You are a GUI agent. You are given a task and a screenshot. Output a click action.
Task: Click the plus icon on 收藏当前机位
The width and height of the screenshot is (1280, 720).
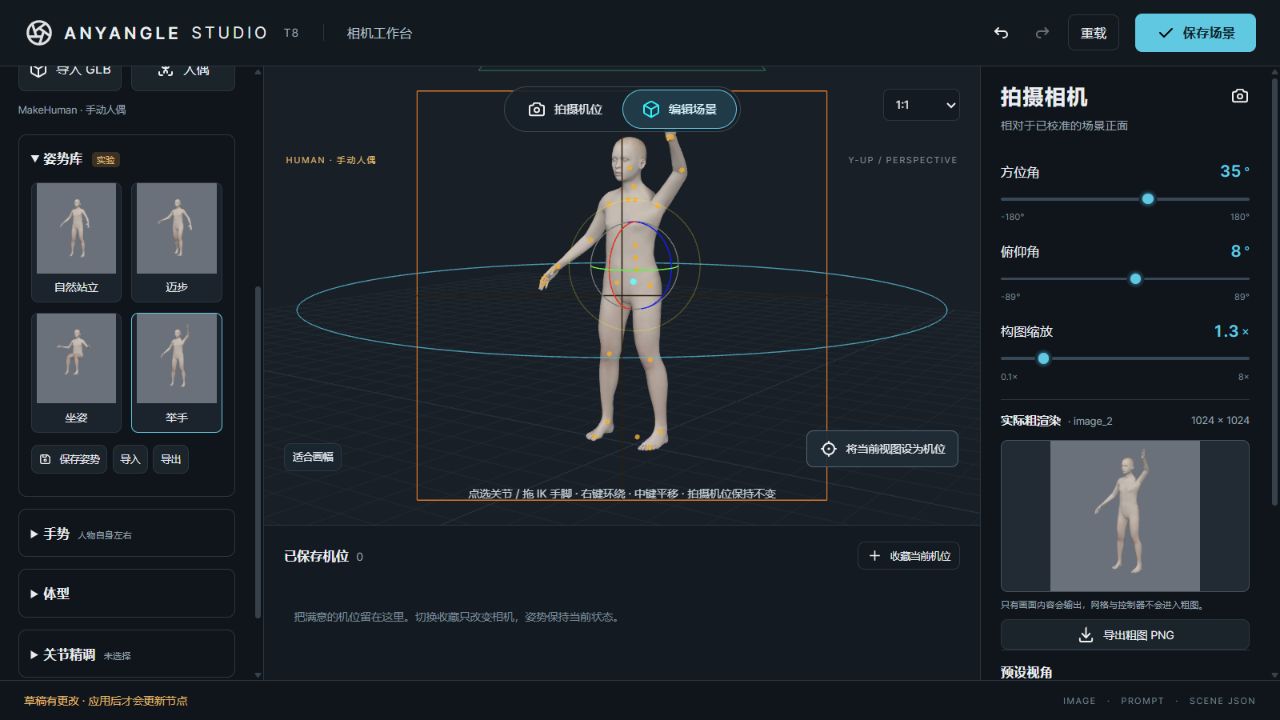pos(875,556)
